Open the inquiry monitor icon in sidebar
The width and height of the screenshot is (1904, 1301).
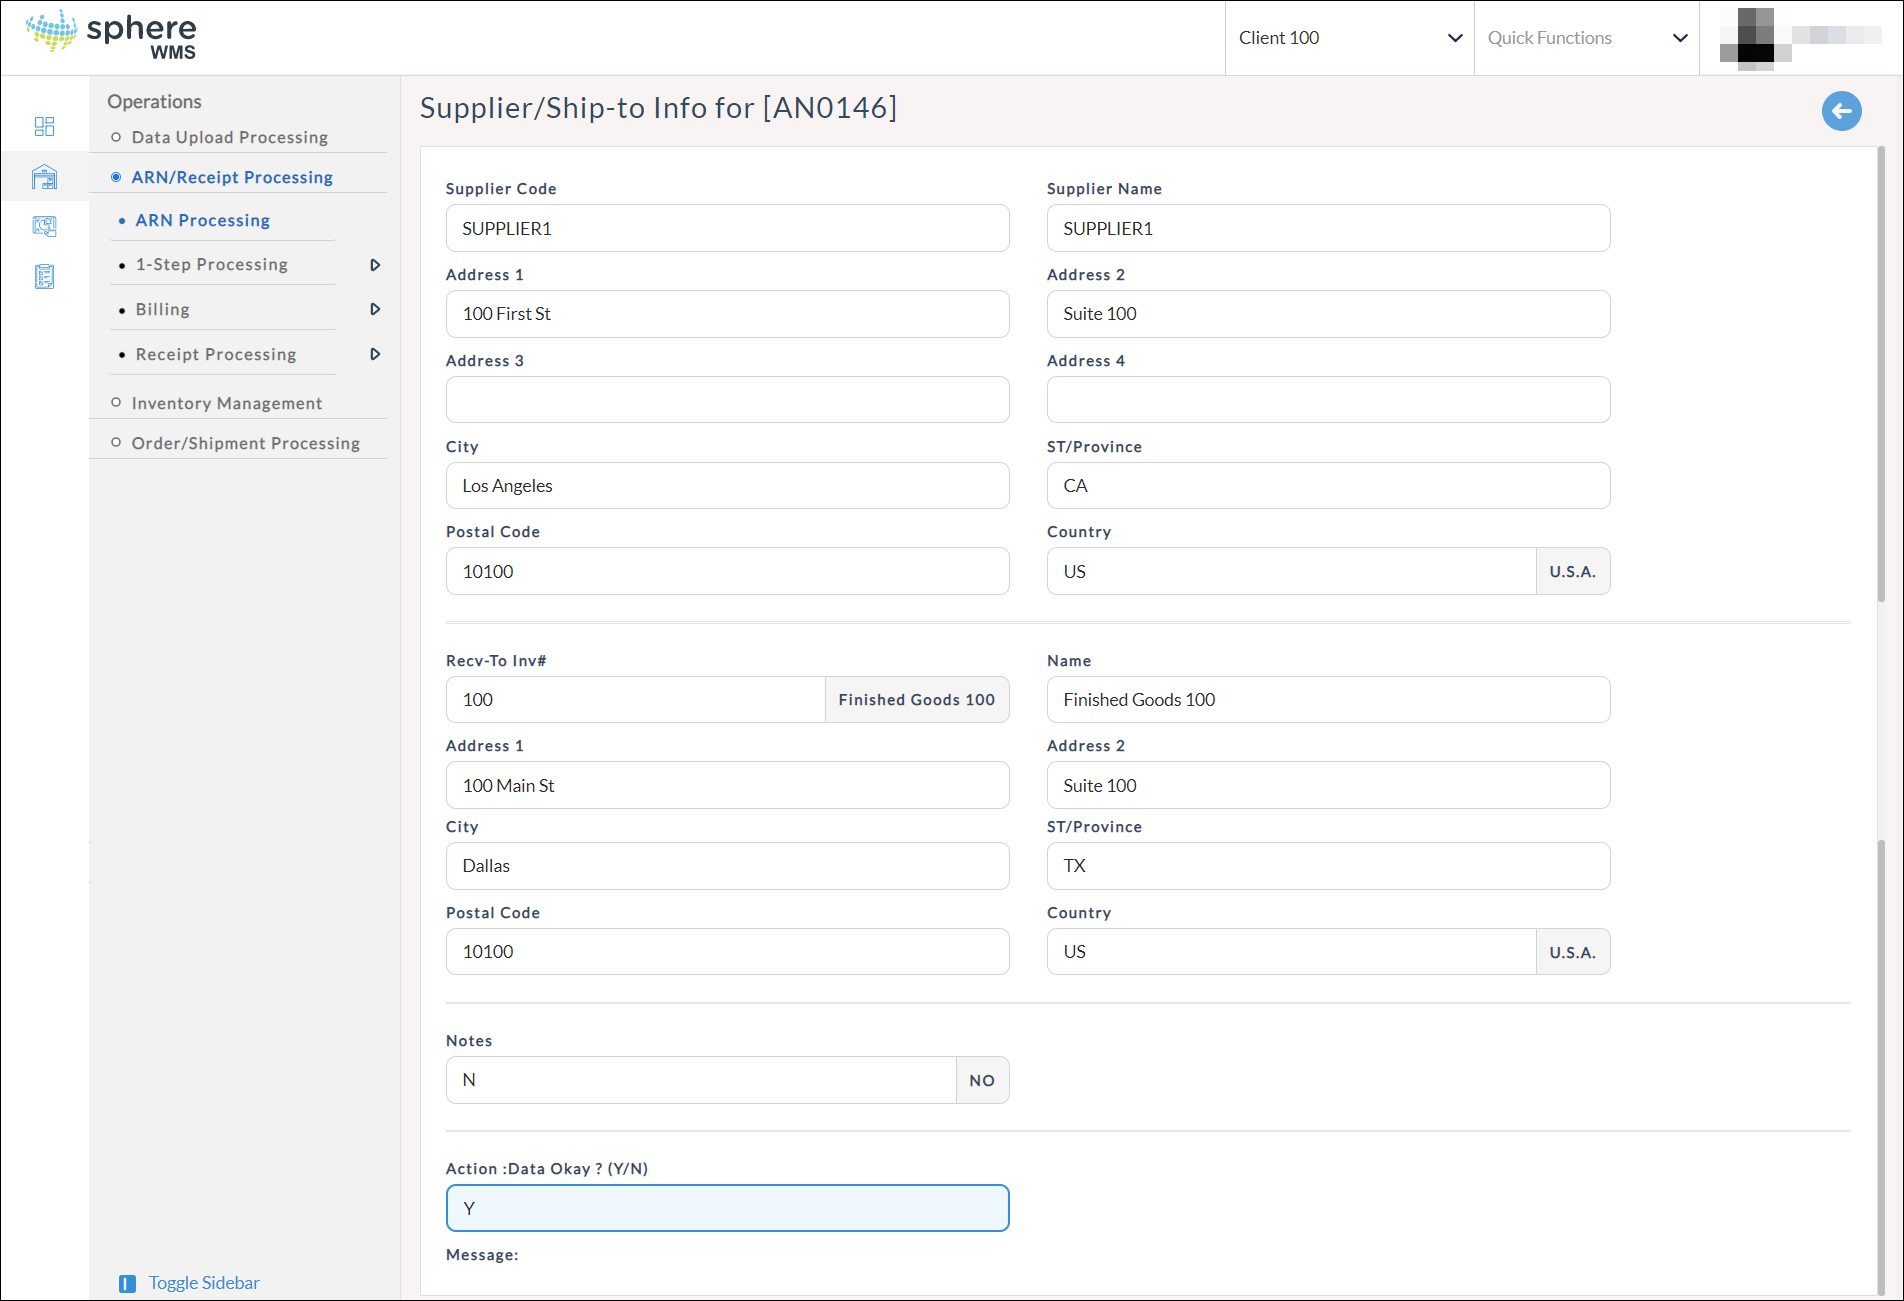(44, 226)
